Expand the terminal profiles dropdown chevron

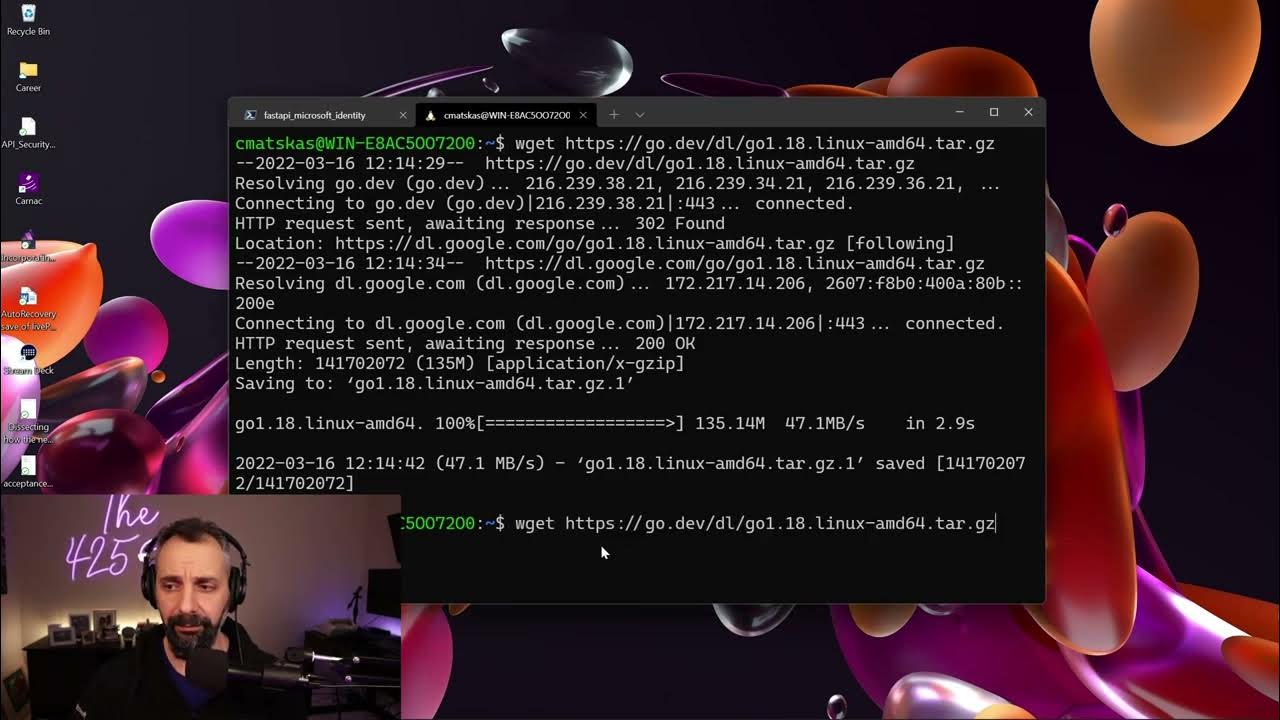640,114
